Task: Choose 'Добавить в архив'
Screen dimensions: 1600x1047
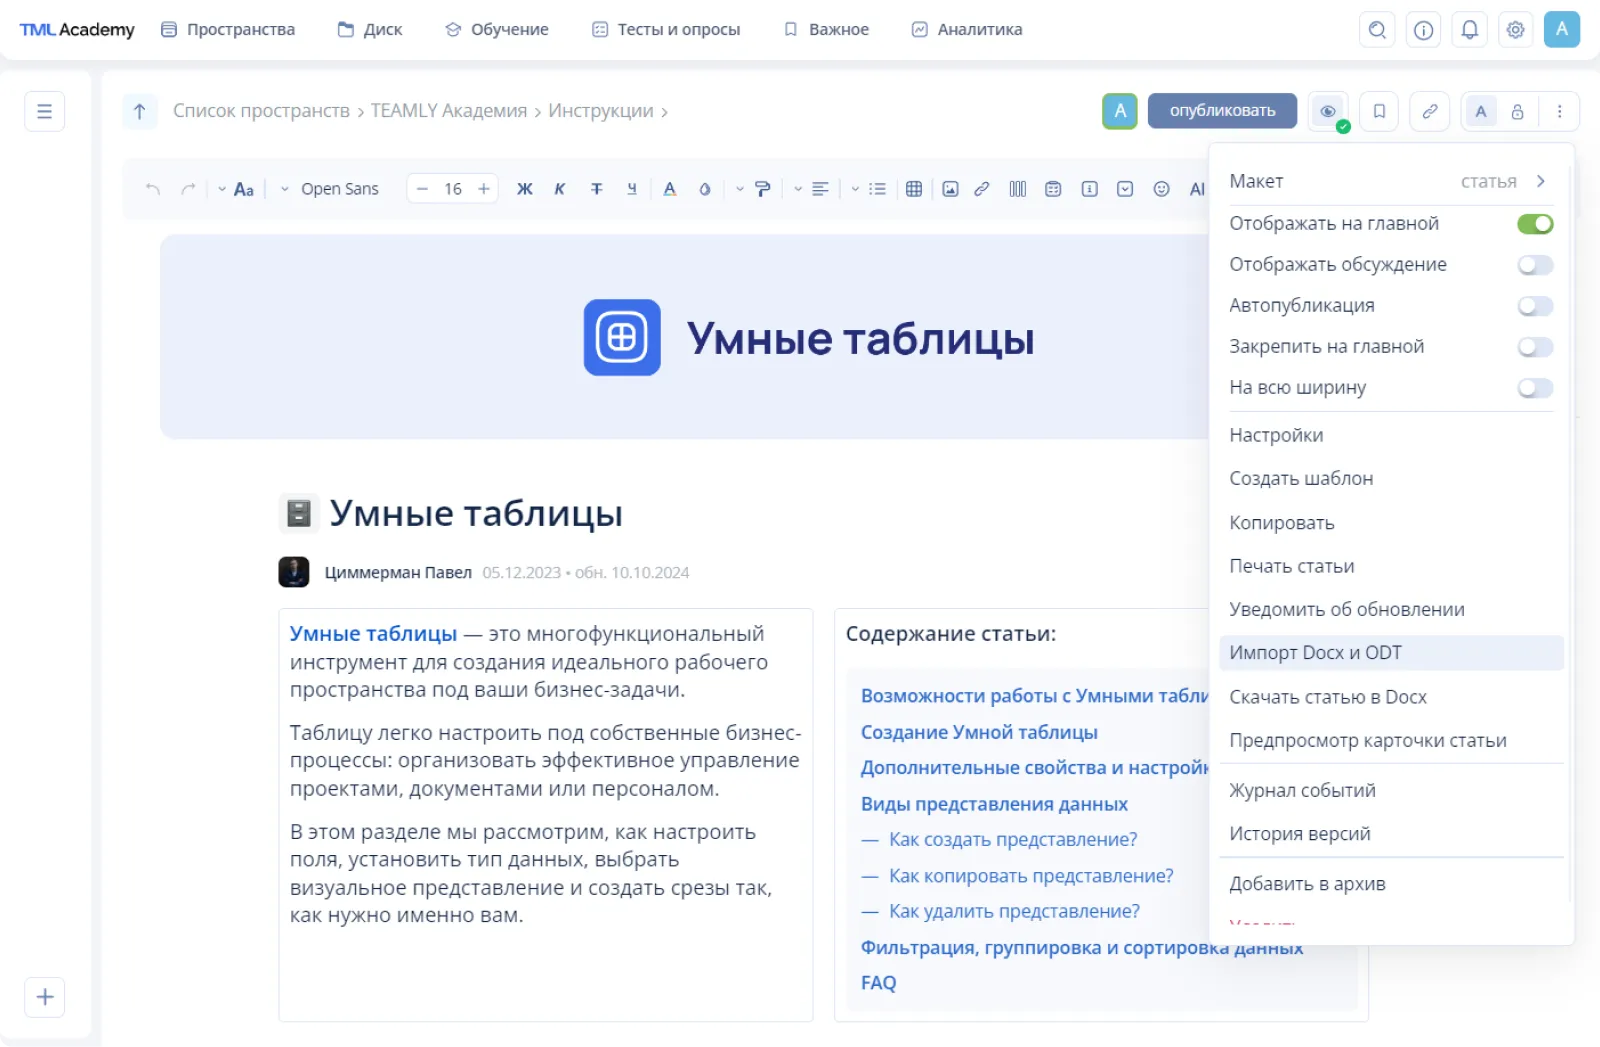Action: click(1391, 884)
